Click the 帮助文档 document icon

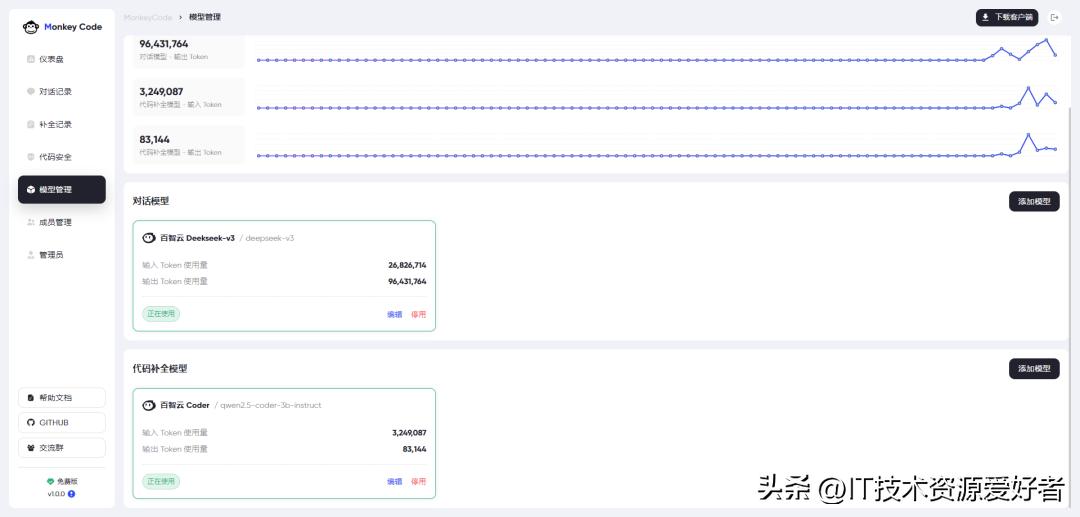click(x=30, y=398)
